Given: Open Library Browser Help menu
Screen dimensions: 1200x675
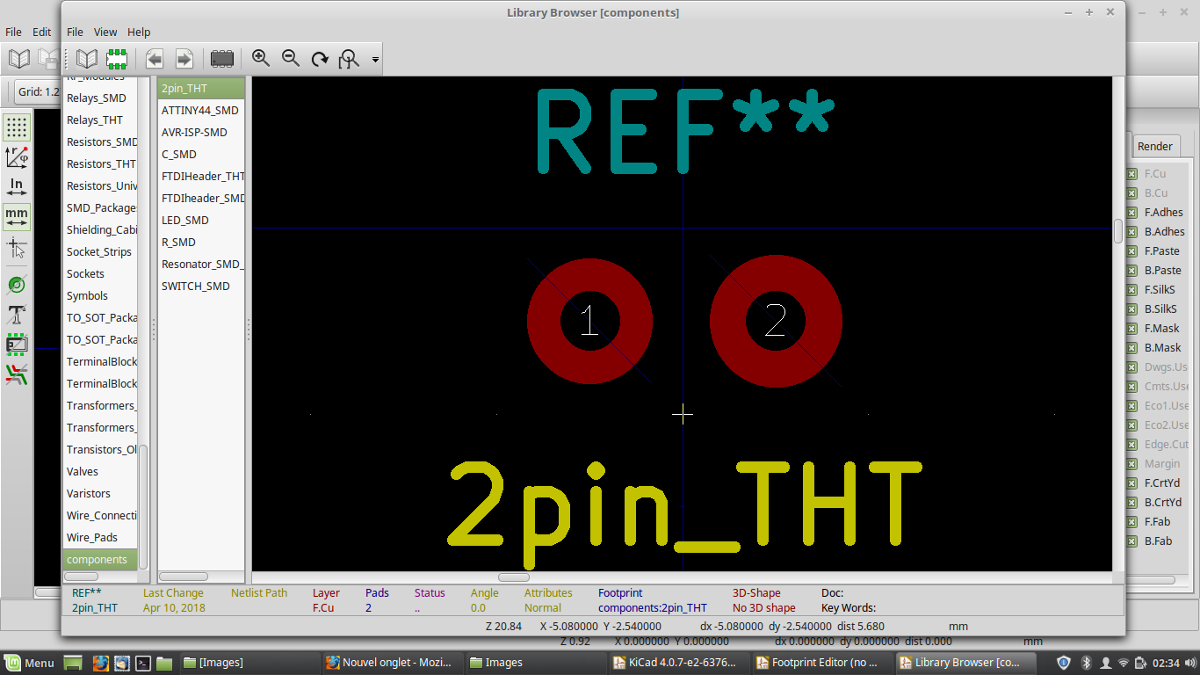Looking at the screenshot, I should click(x=139, y=32).
